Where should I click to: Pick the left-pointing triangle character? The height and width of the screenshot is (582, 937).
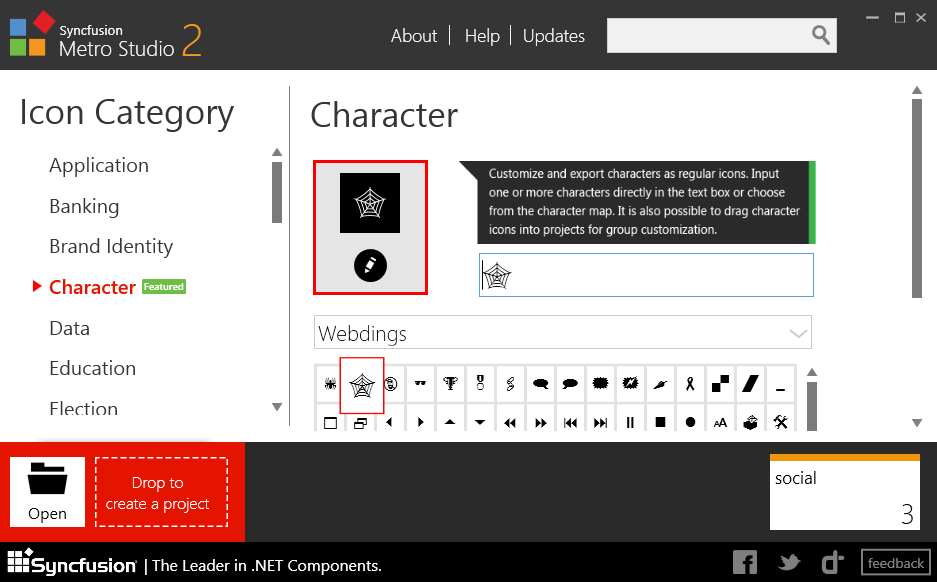[390, 422]
